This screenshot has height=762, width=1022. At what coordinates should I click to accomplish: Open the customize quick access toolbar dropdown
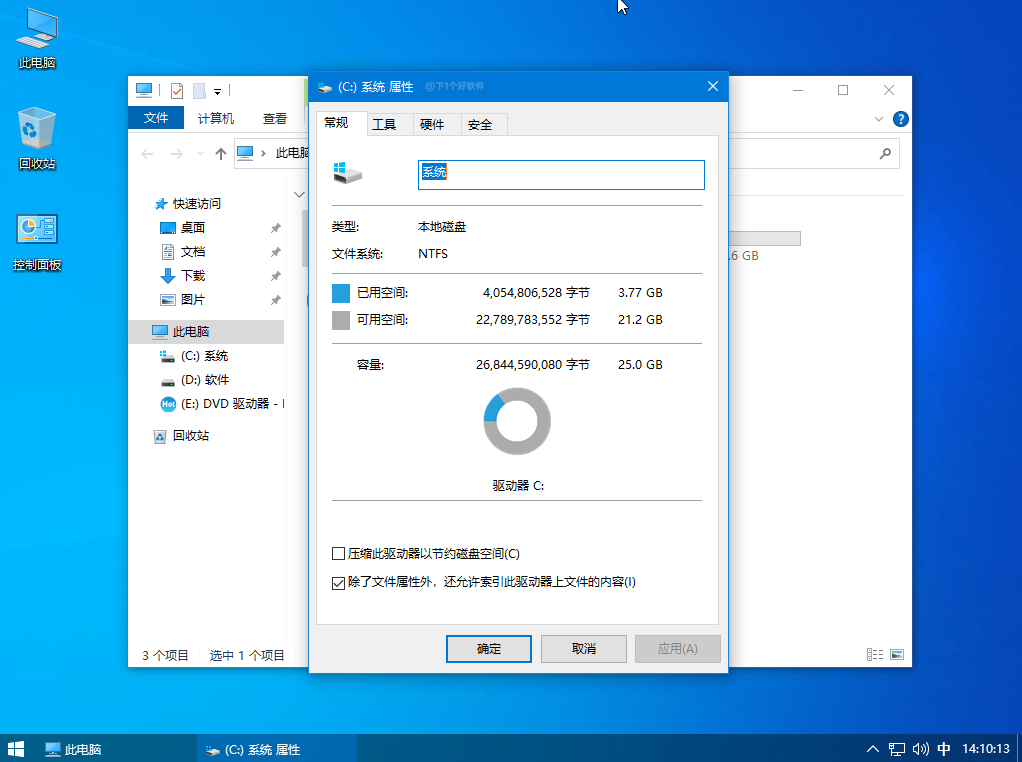pyautogui.click(x=217, y=91)
